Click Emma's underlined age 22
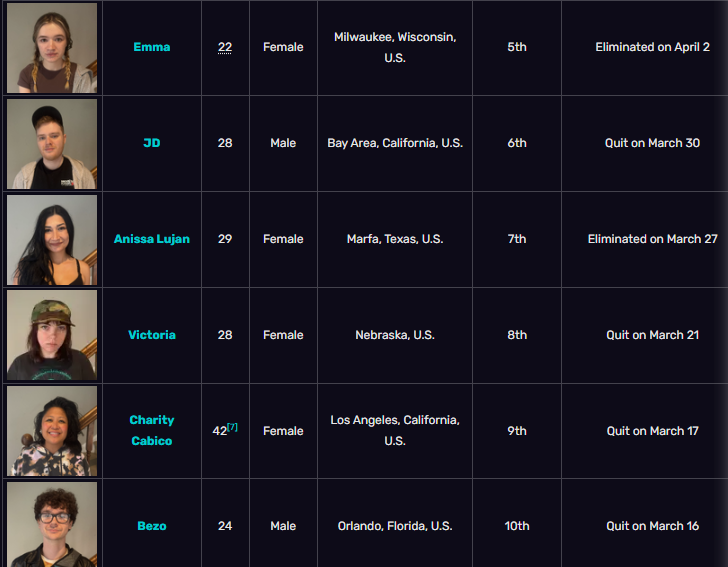This screenshot has height=567, width=728. click(x=225, y=47)
